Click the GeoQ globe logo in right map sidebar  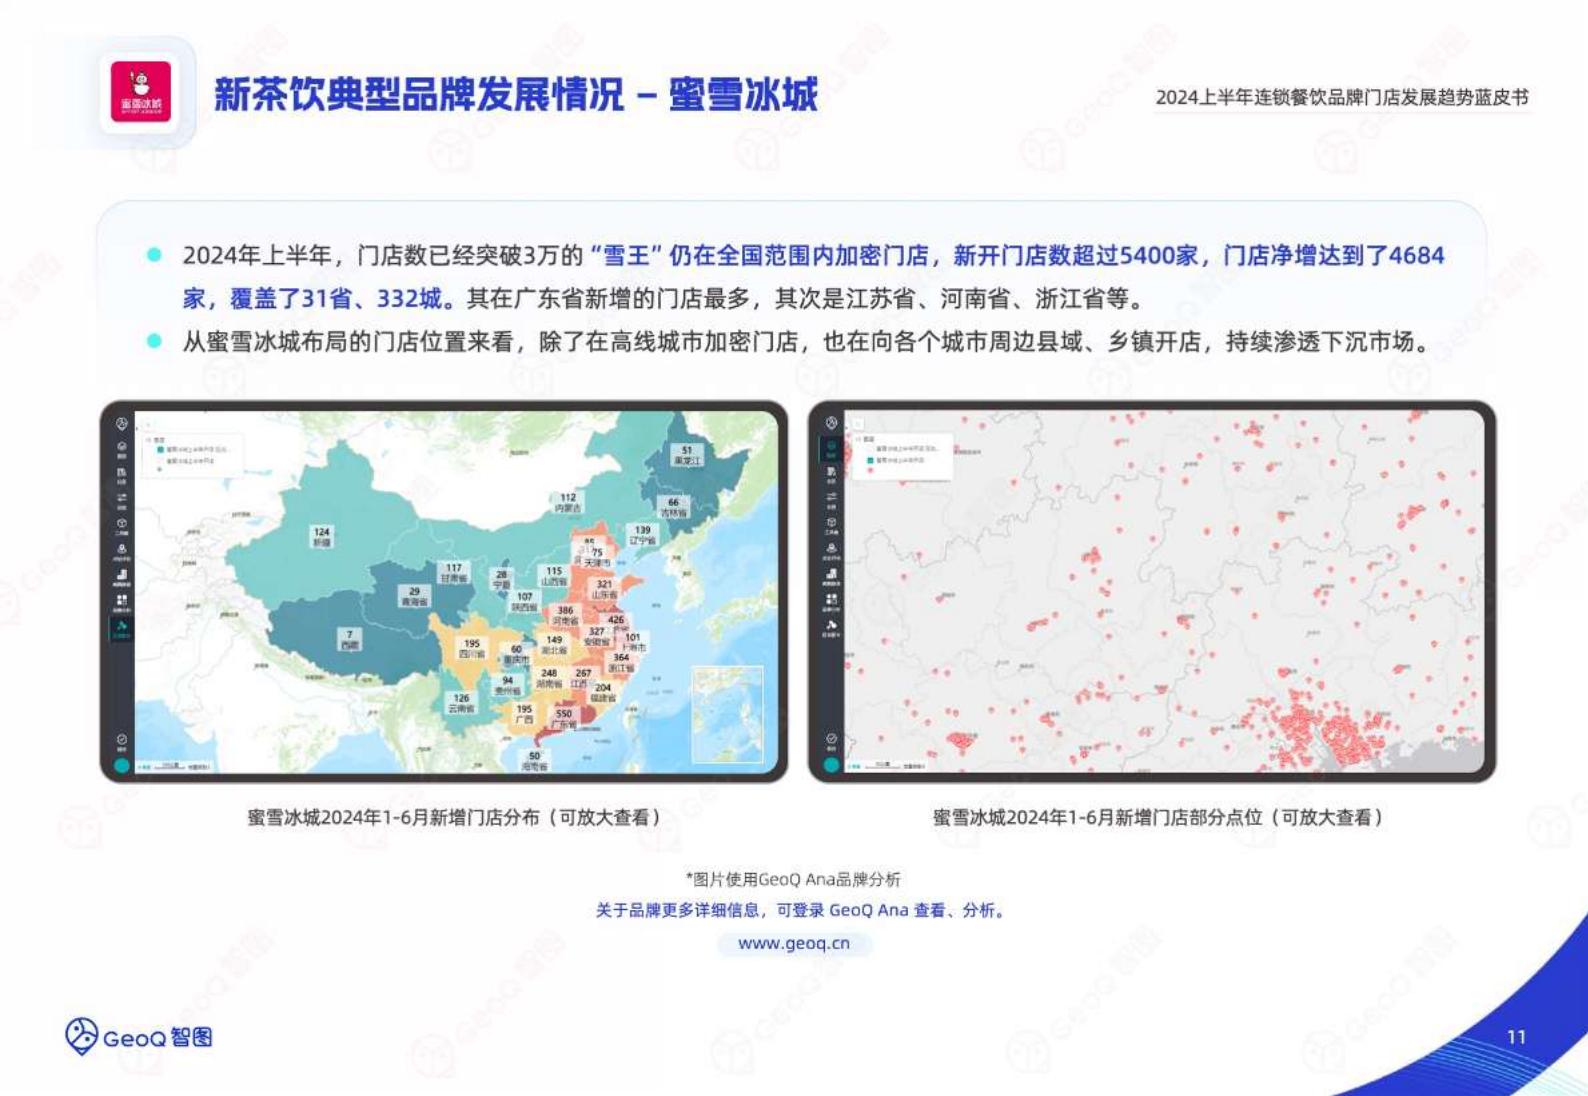pos(831,424)
